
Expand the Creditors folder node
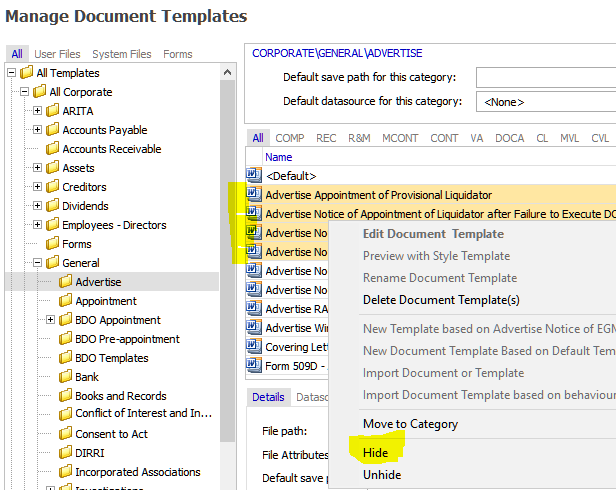[38, 187]
